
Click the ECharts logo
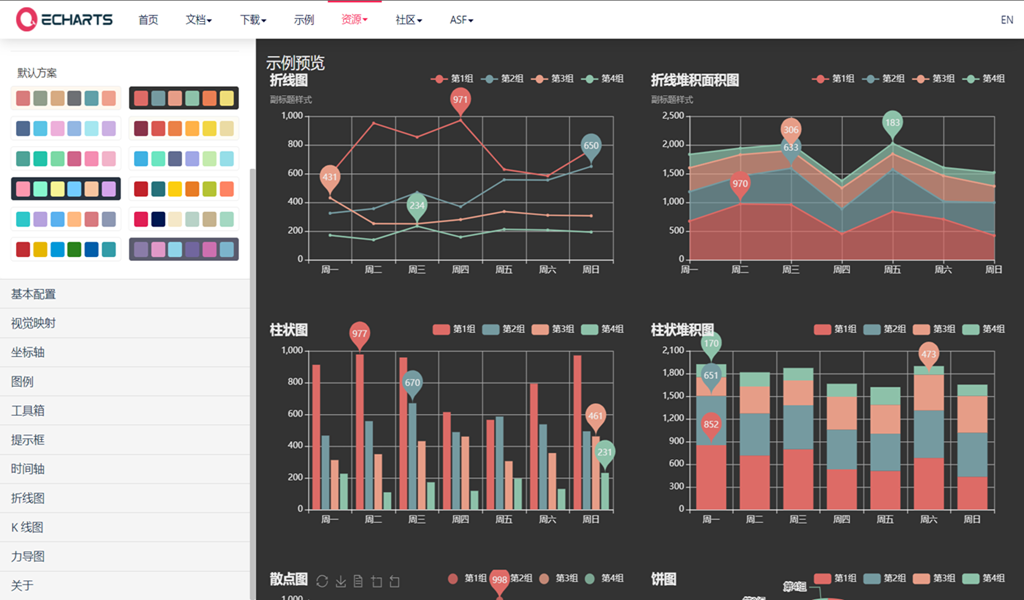tap(64, 19)
